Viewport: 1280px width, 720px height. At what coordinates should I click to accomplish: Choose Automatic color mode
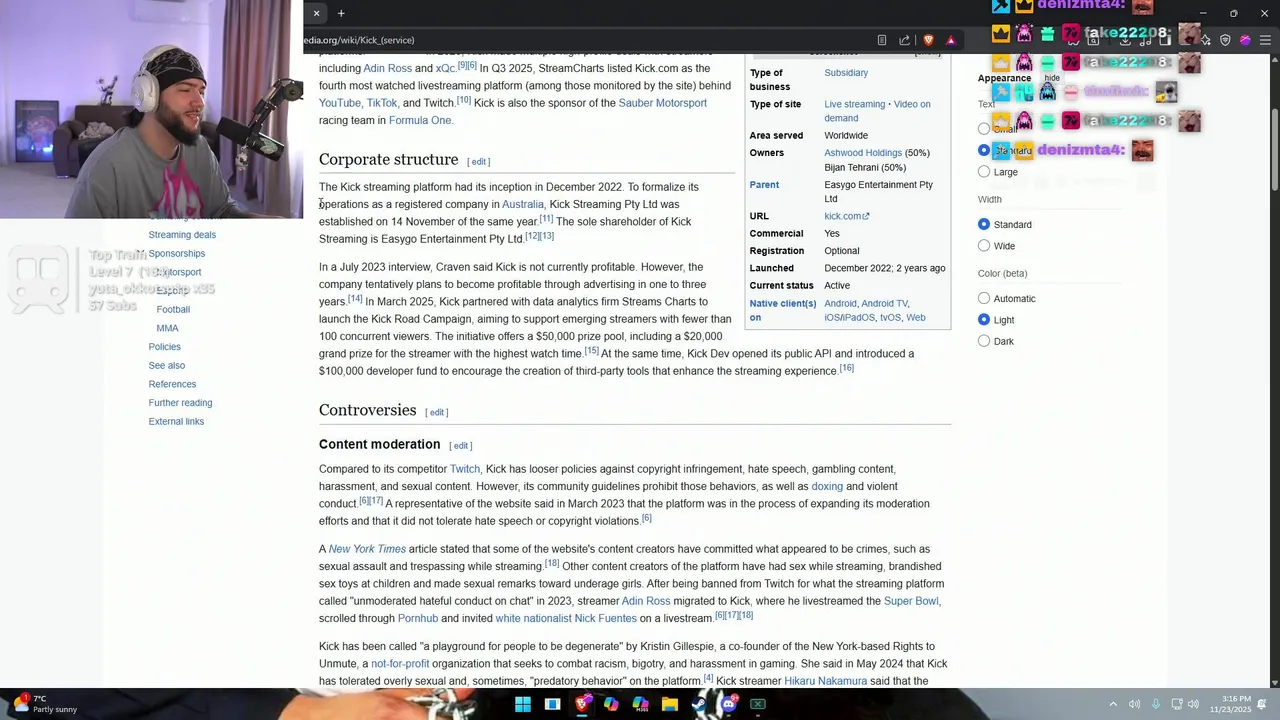[x=984, y=298]
